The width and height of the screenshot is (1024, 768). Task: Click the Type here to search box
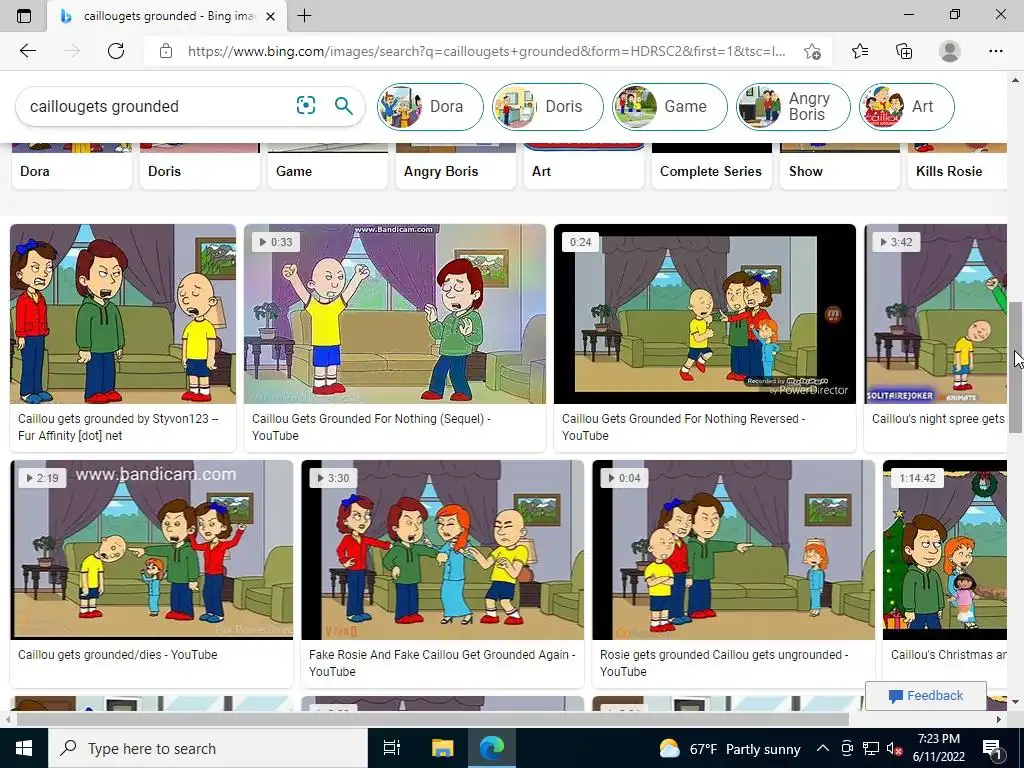coord(208,748)
